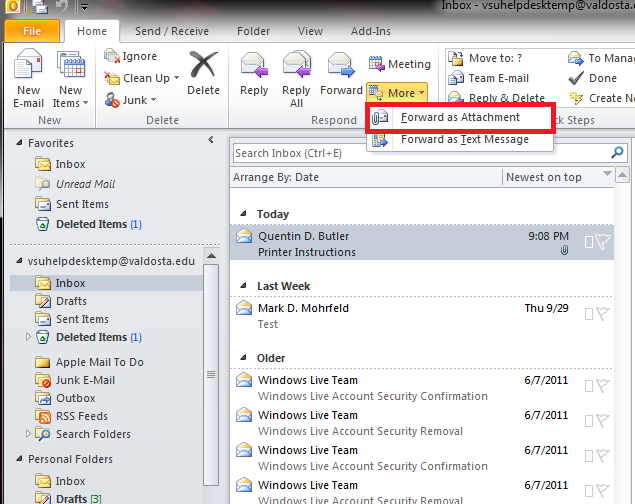
Task: Collapse the Last Week group
Action: [243, 285]
